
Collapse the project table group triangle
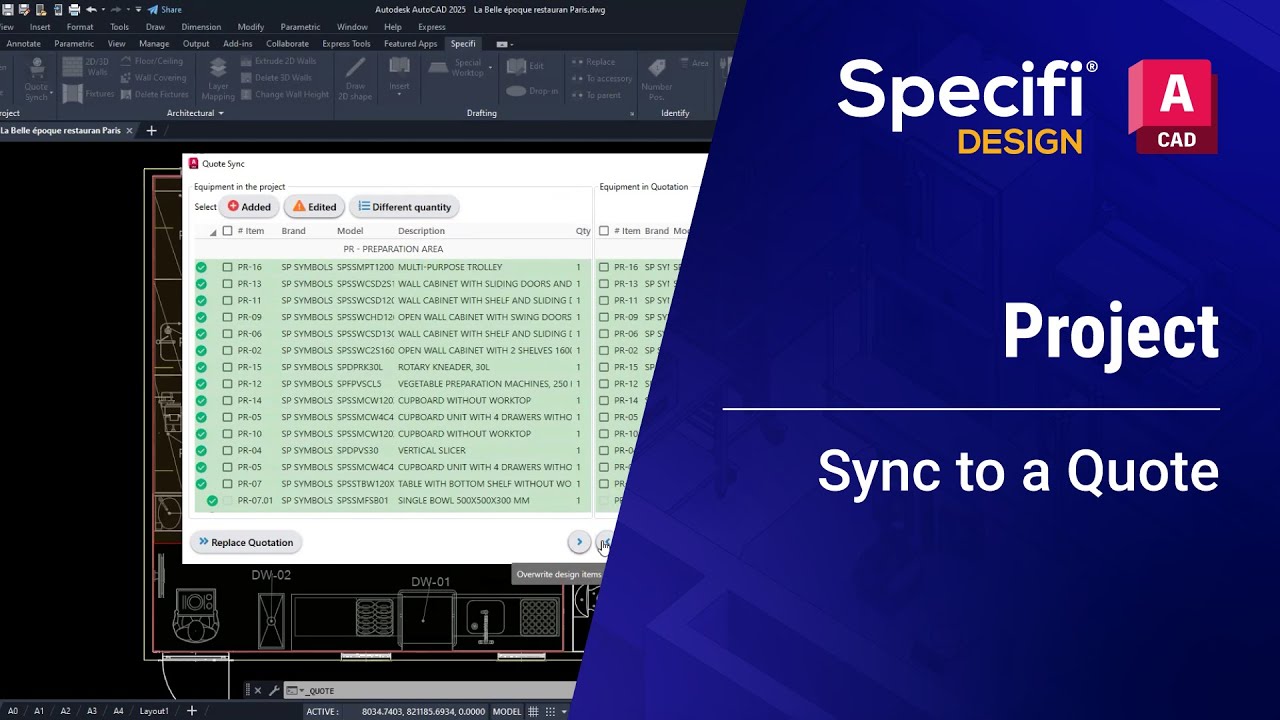click(x=212, y=232)
